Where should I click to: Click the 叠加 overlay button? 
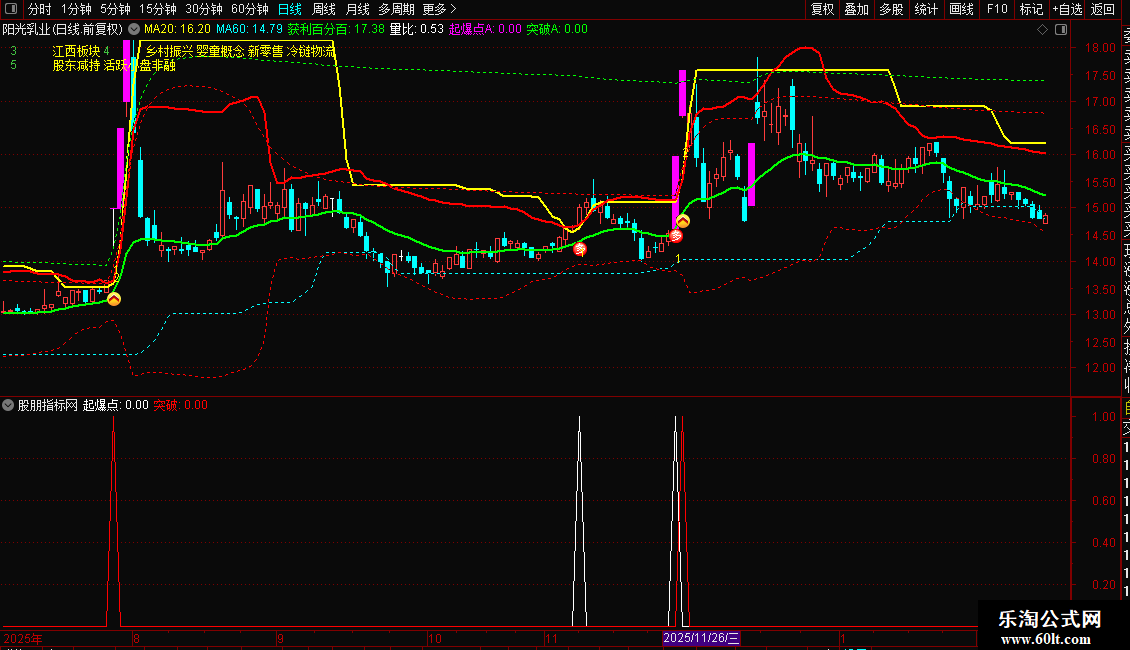coord(857,9)
